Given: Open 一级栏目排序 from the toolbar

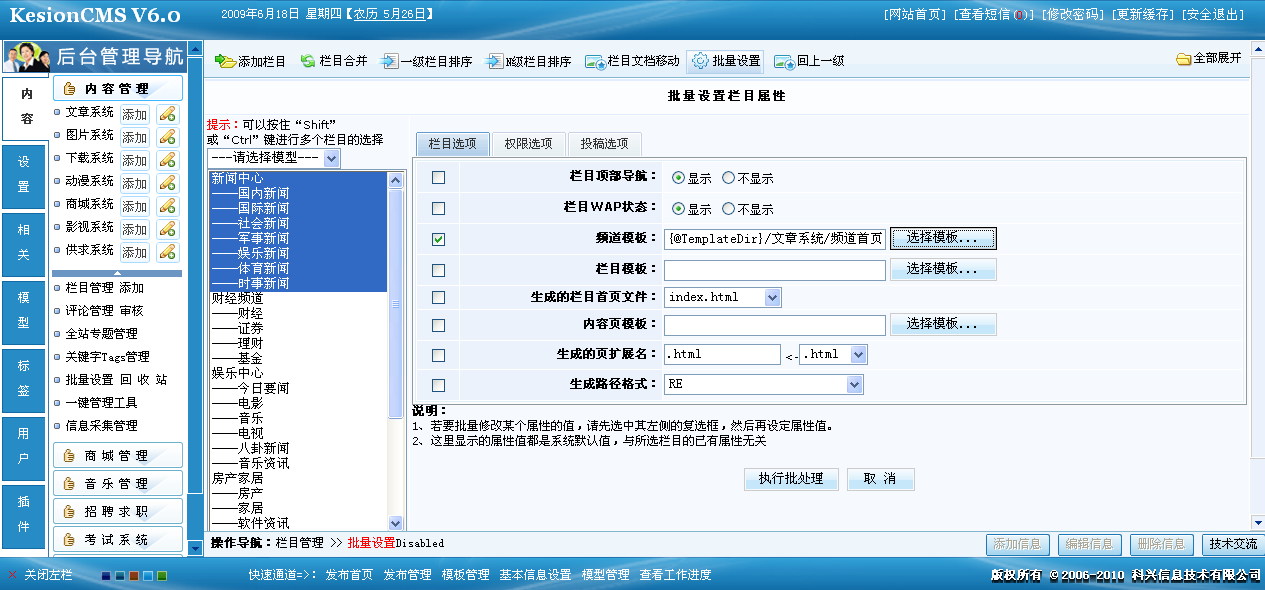Looking at the screenshot, I should (x=390, y=62).
